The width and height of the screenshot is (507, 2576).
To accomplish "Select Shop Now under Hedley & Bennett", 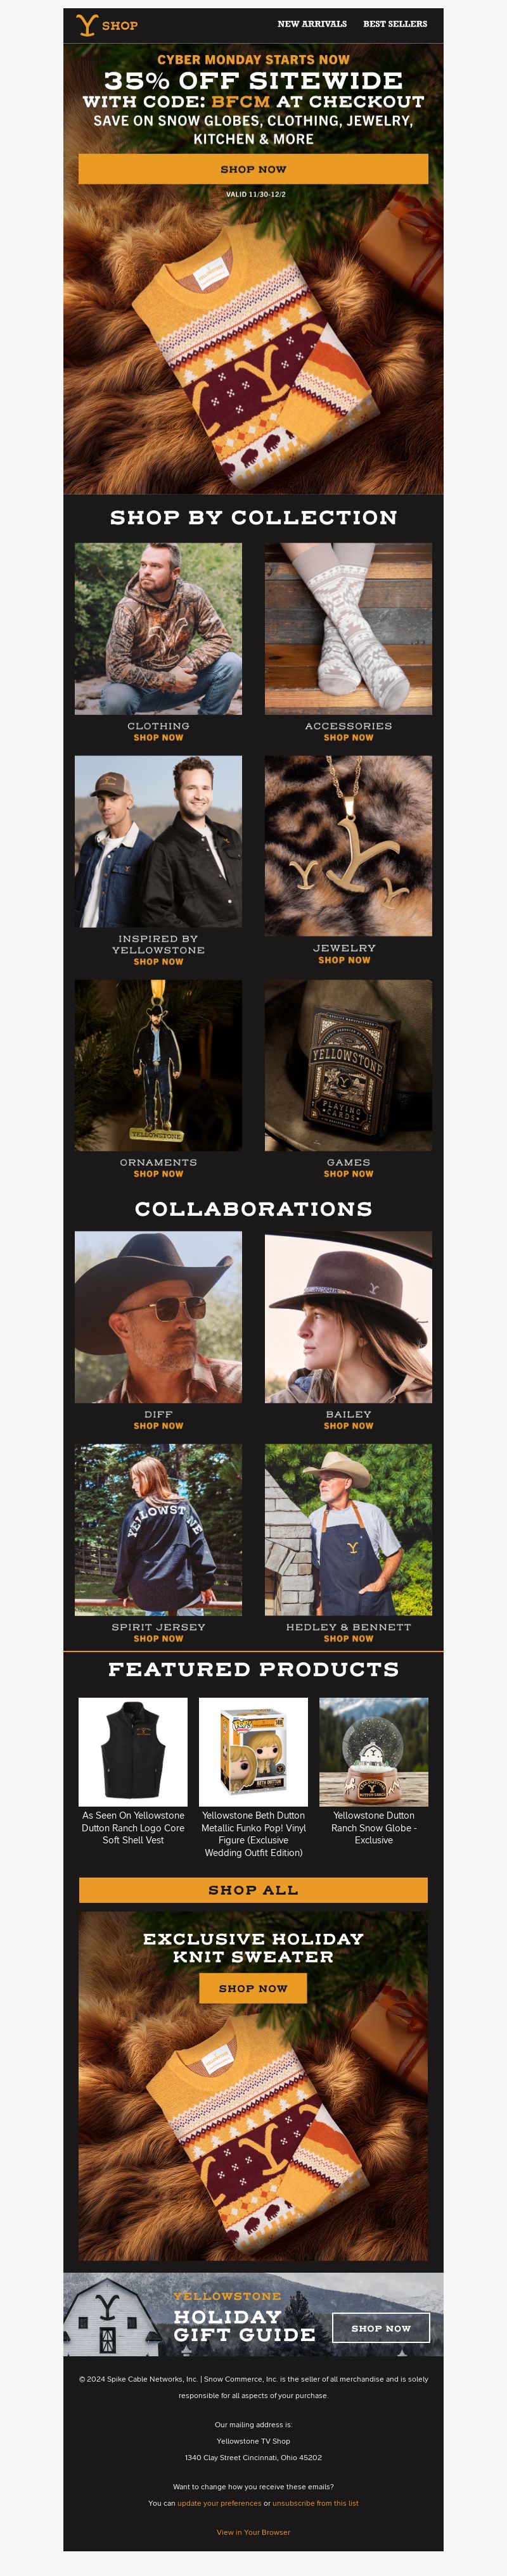I will (x=348, y=1638).
